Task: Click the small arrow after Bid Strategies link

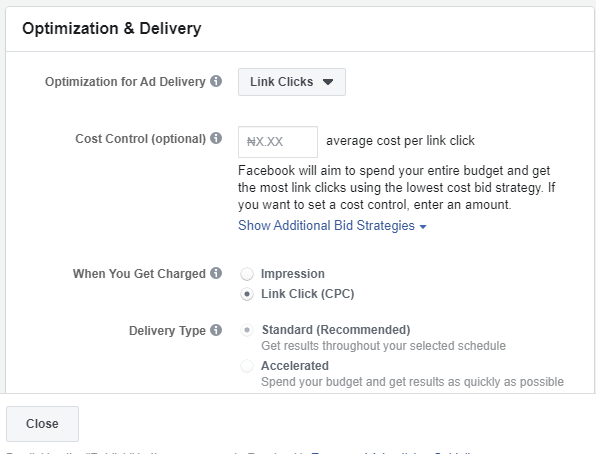Action: (x=423, y=227)
